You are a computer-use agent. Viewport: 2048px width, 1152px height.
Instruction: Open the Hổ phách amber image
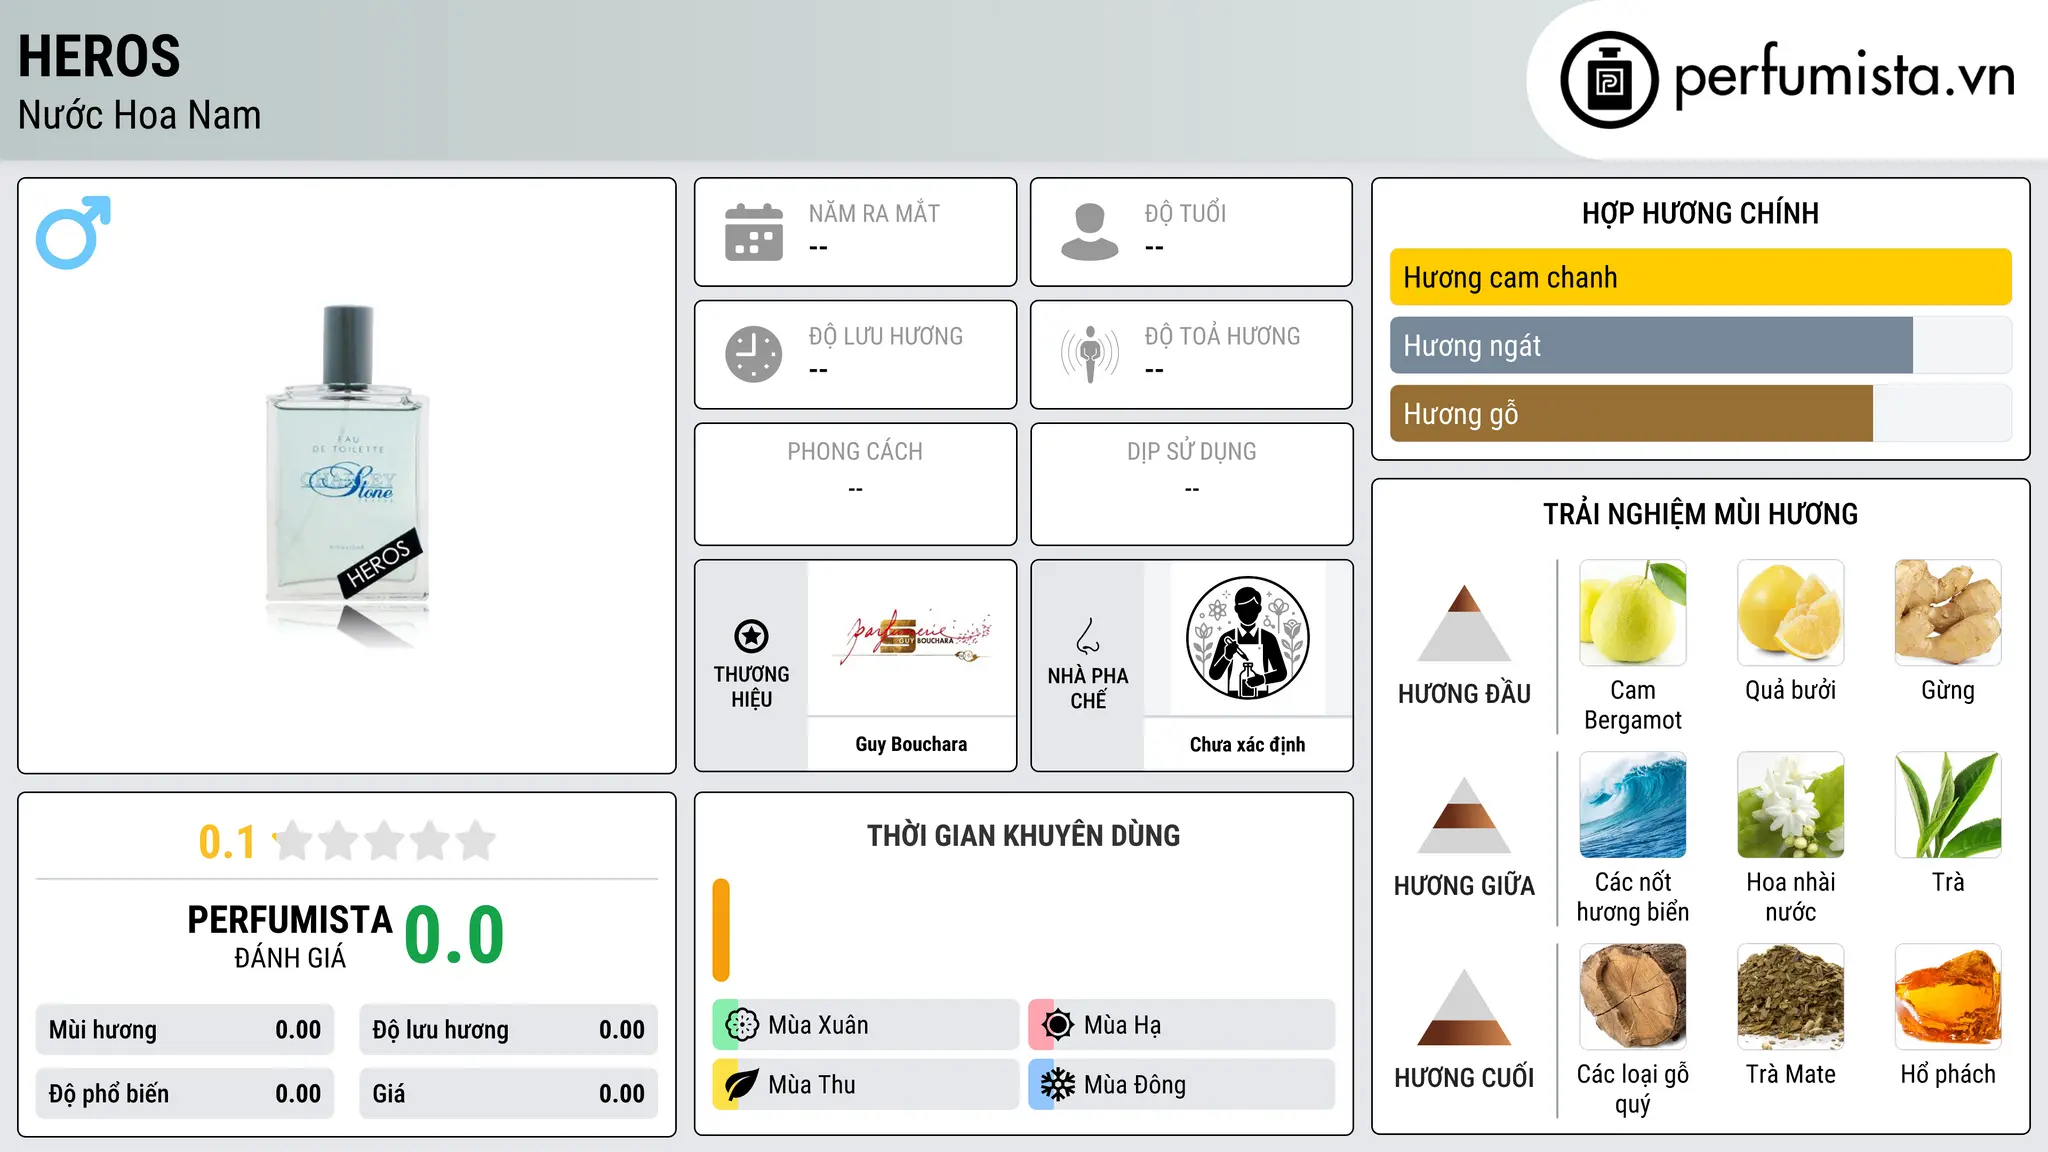1948,997
